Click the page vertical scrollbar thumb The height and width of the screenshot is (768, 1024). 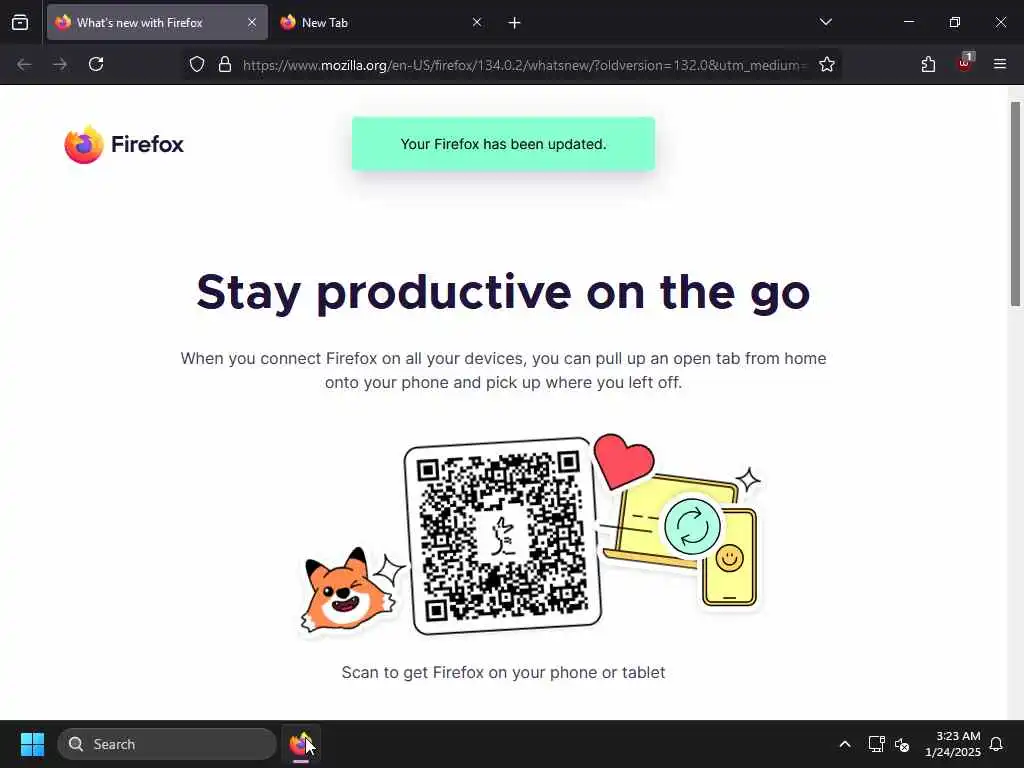click(1015, 204)
